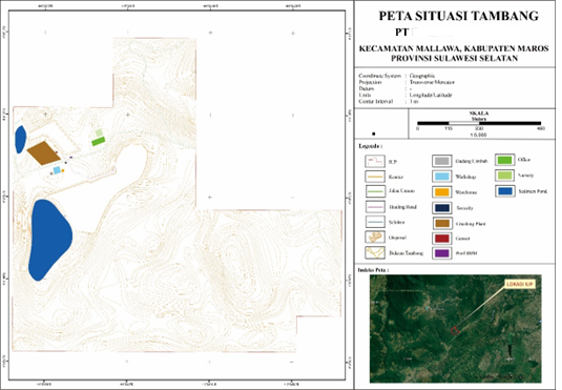Click the black-and-white scale bar
Viewport: 562px width, 390px height.
[479, 123]
